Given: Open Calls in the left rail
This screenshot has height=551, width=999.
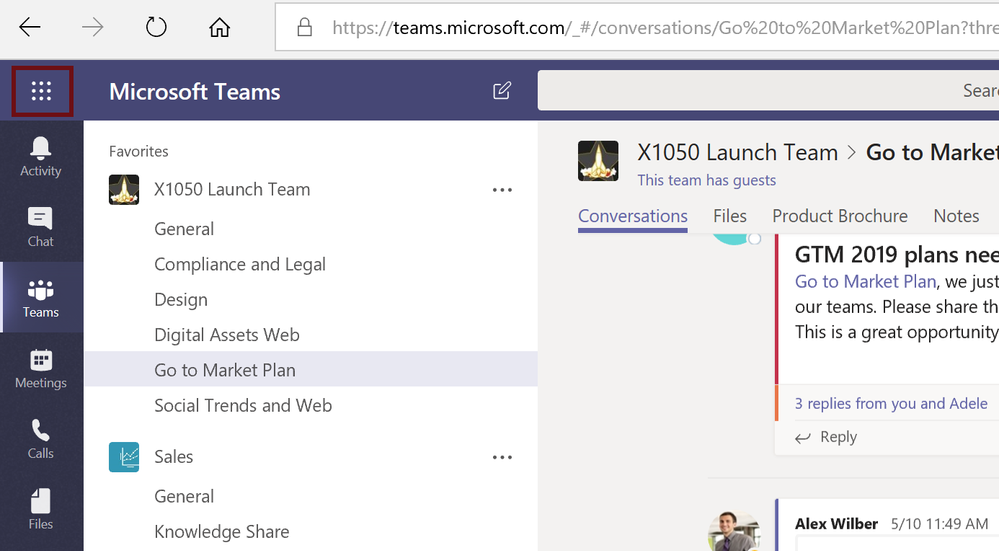Looking at the screenshot, I should click(41, 439).
